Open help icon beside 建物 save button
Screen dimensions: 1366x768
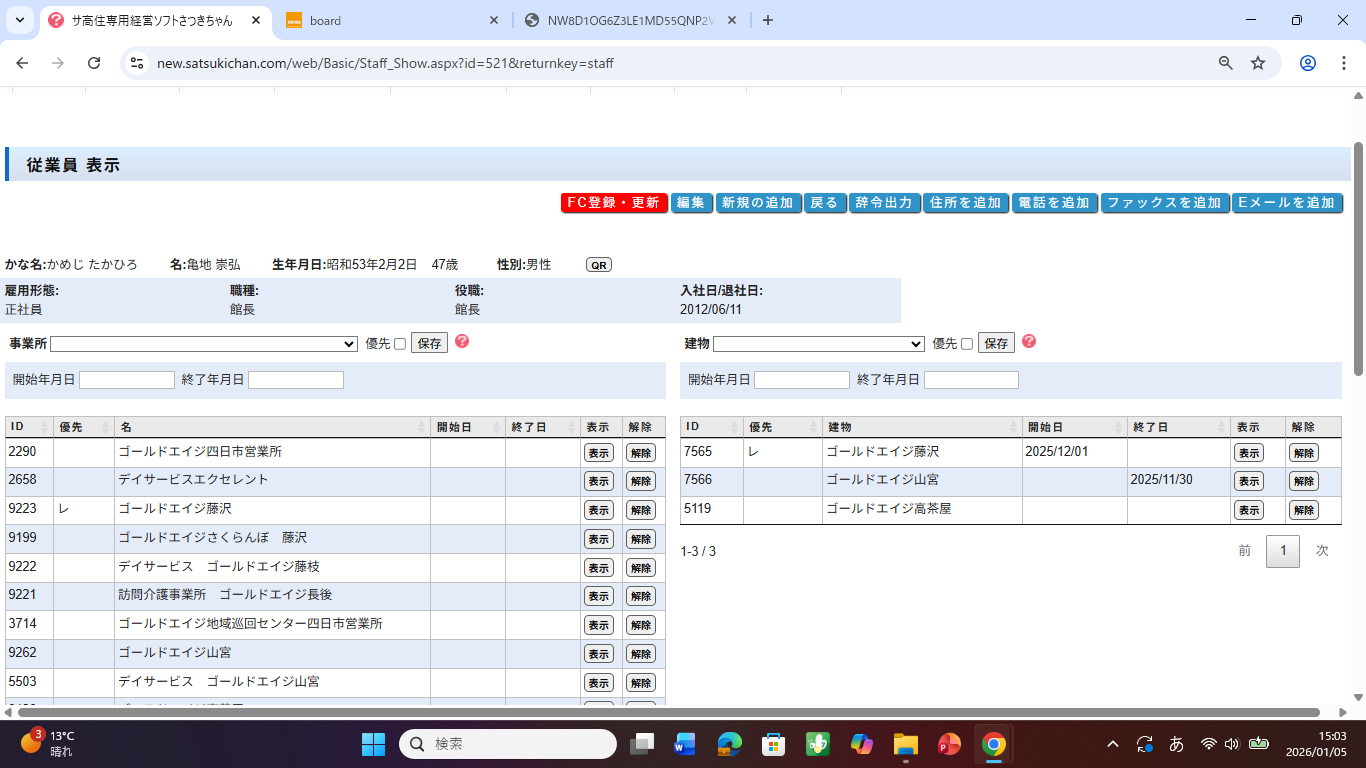(x=1029, y=342)
